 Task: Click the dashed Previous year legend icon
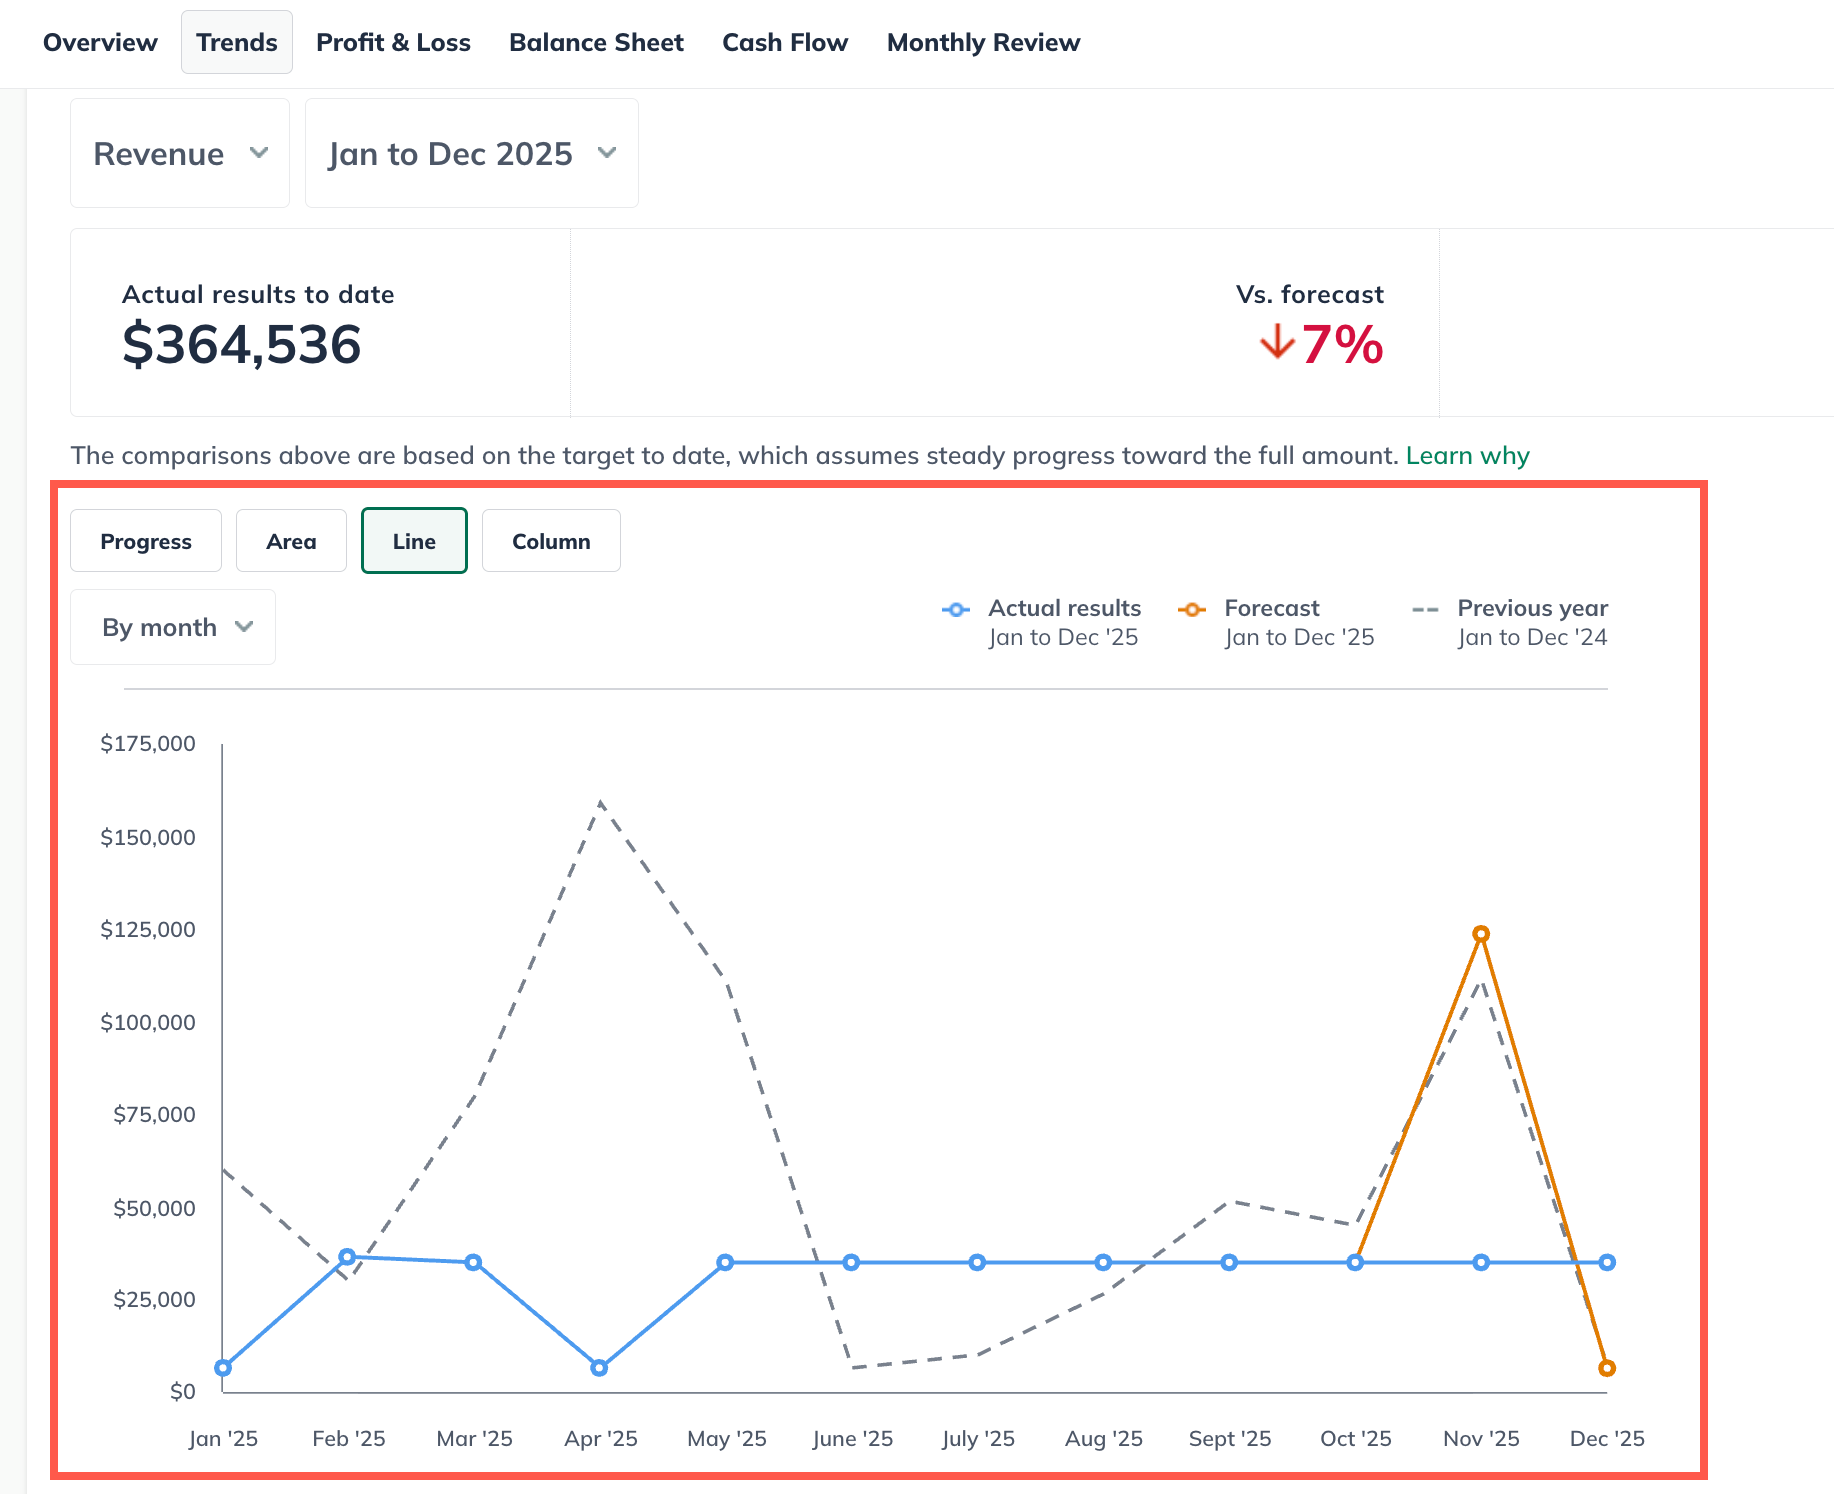(1425, 610)
